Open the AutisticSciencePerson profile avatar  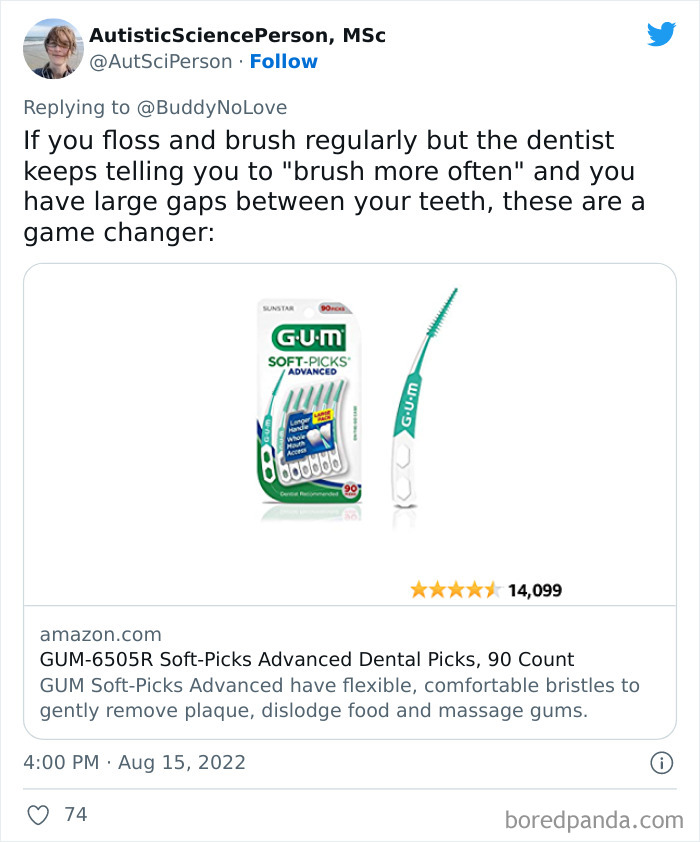coord(53,48)
